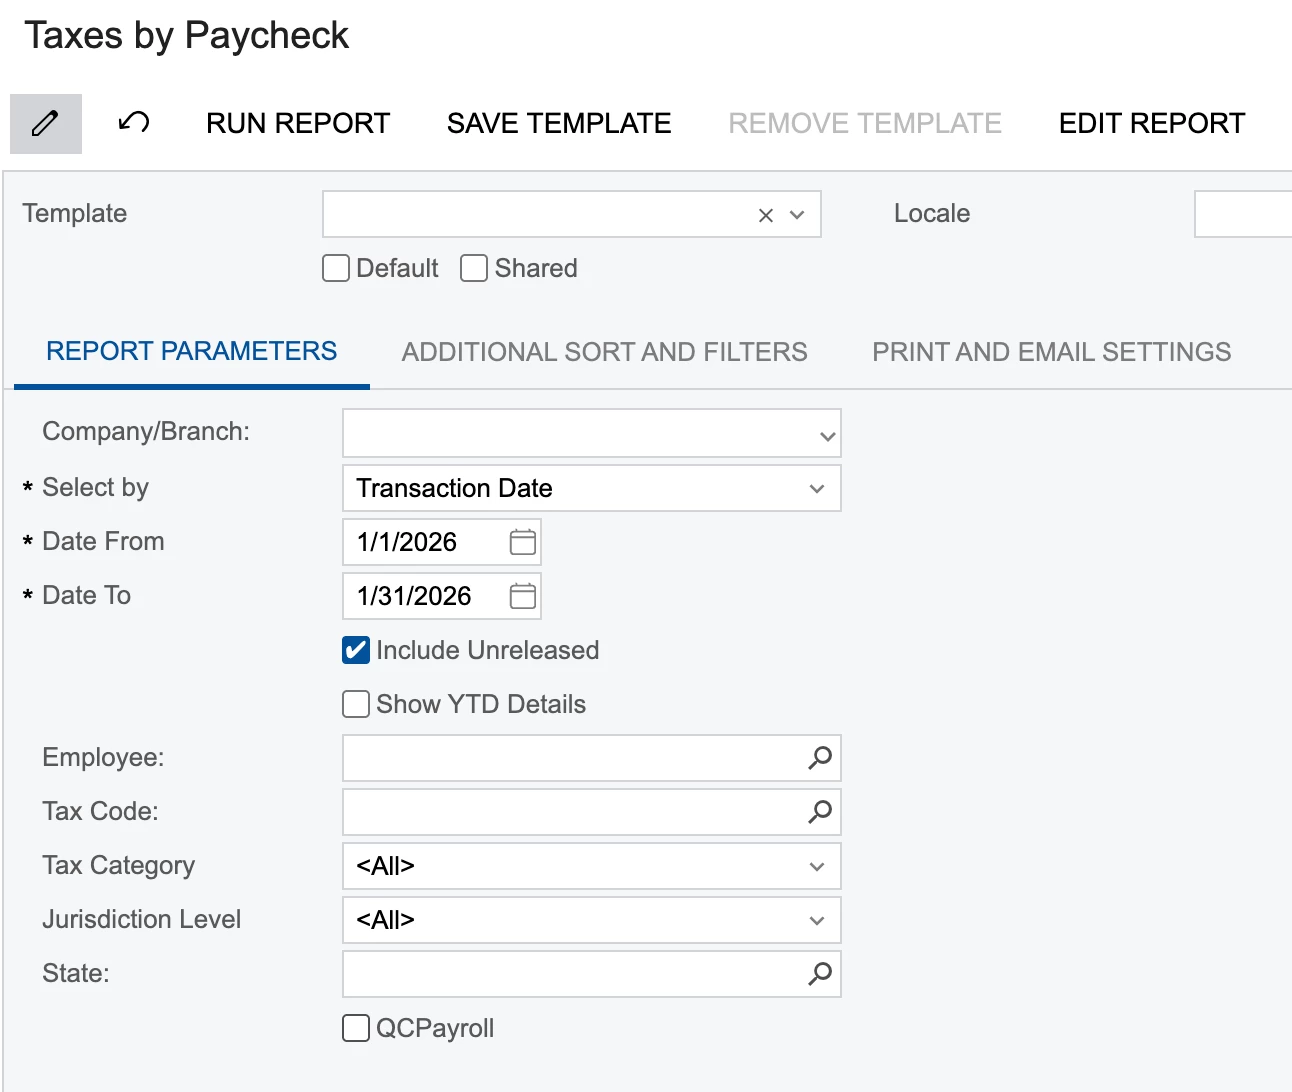
Task: Open the Jurisdiction Level dropdown
Action: 817,921
